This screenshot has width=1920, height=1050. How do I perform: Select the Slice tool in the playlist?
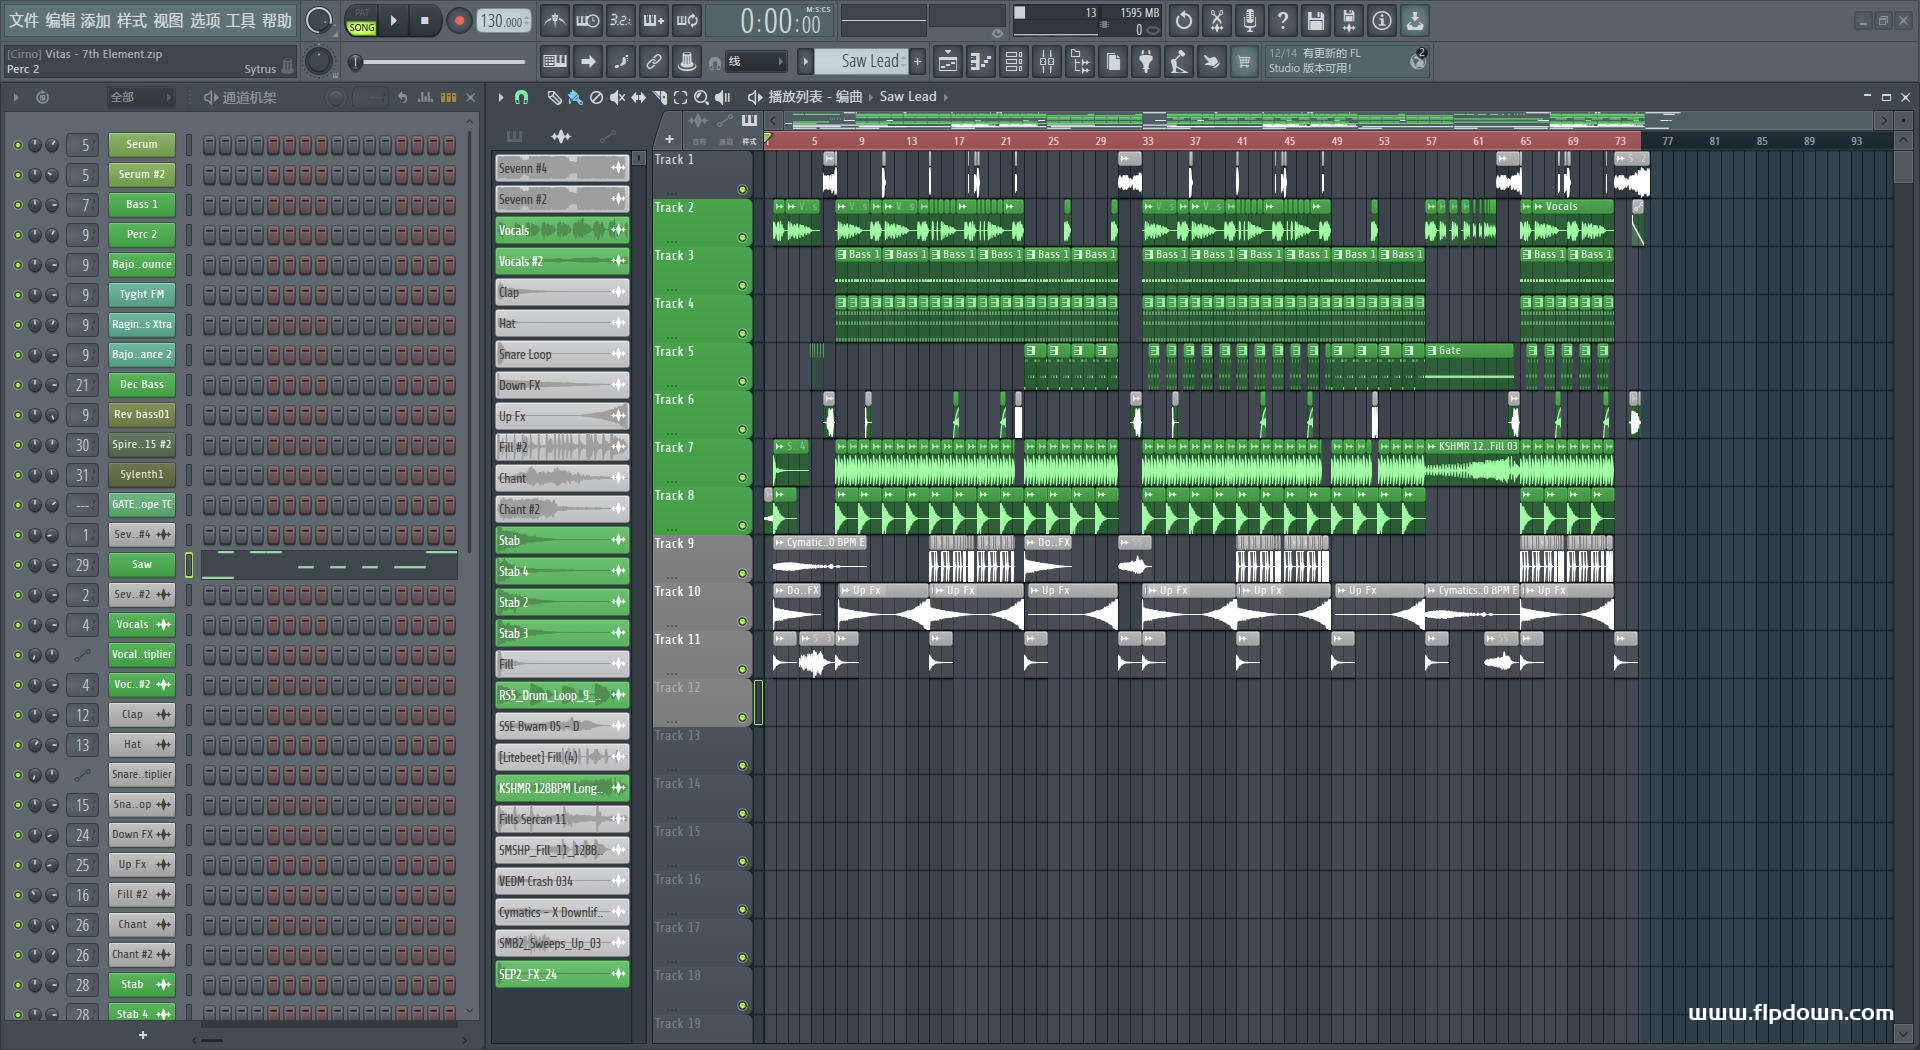pyautogui.click(x=659, y=97)
